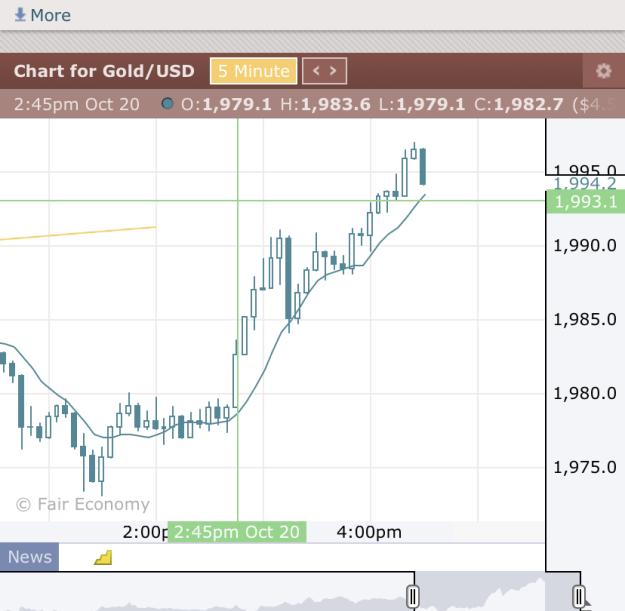This screenshot has height=611, width=625.
Task: Click the close value C:1,982.7
Action: (518, 104)
